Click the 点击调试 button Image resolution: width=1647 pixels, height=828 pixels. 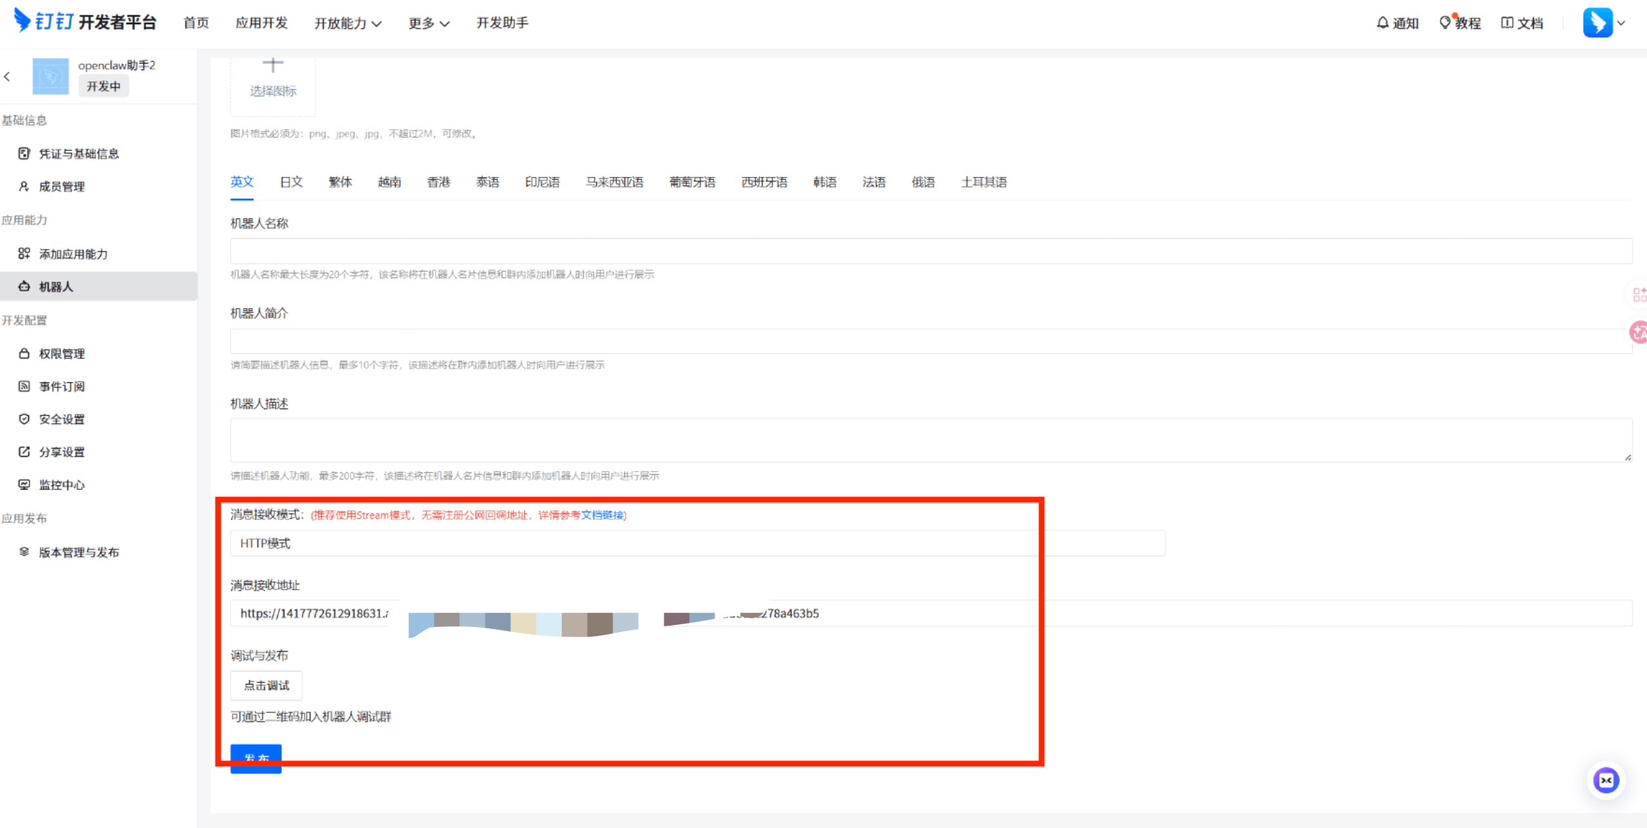tap(266, 686)
